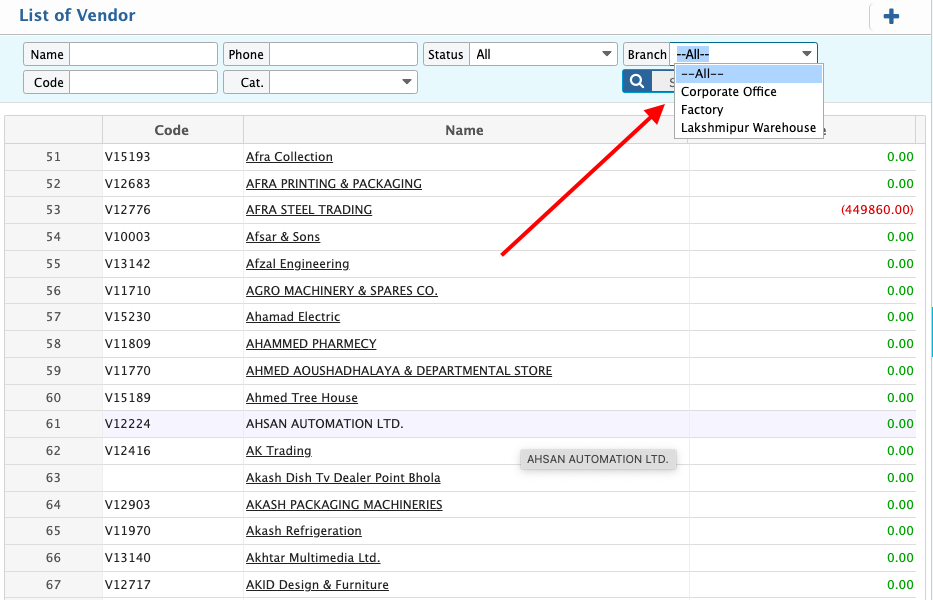This screenshot has height=600, width=933.
Task: Click the magnifying glass search icon
Action: click(636, 82)
